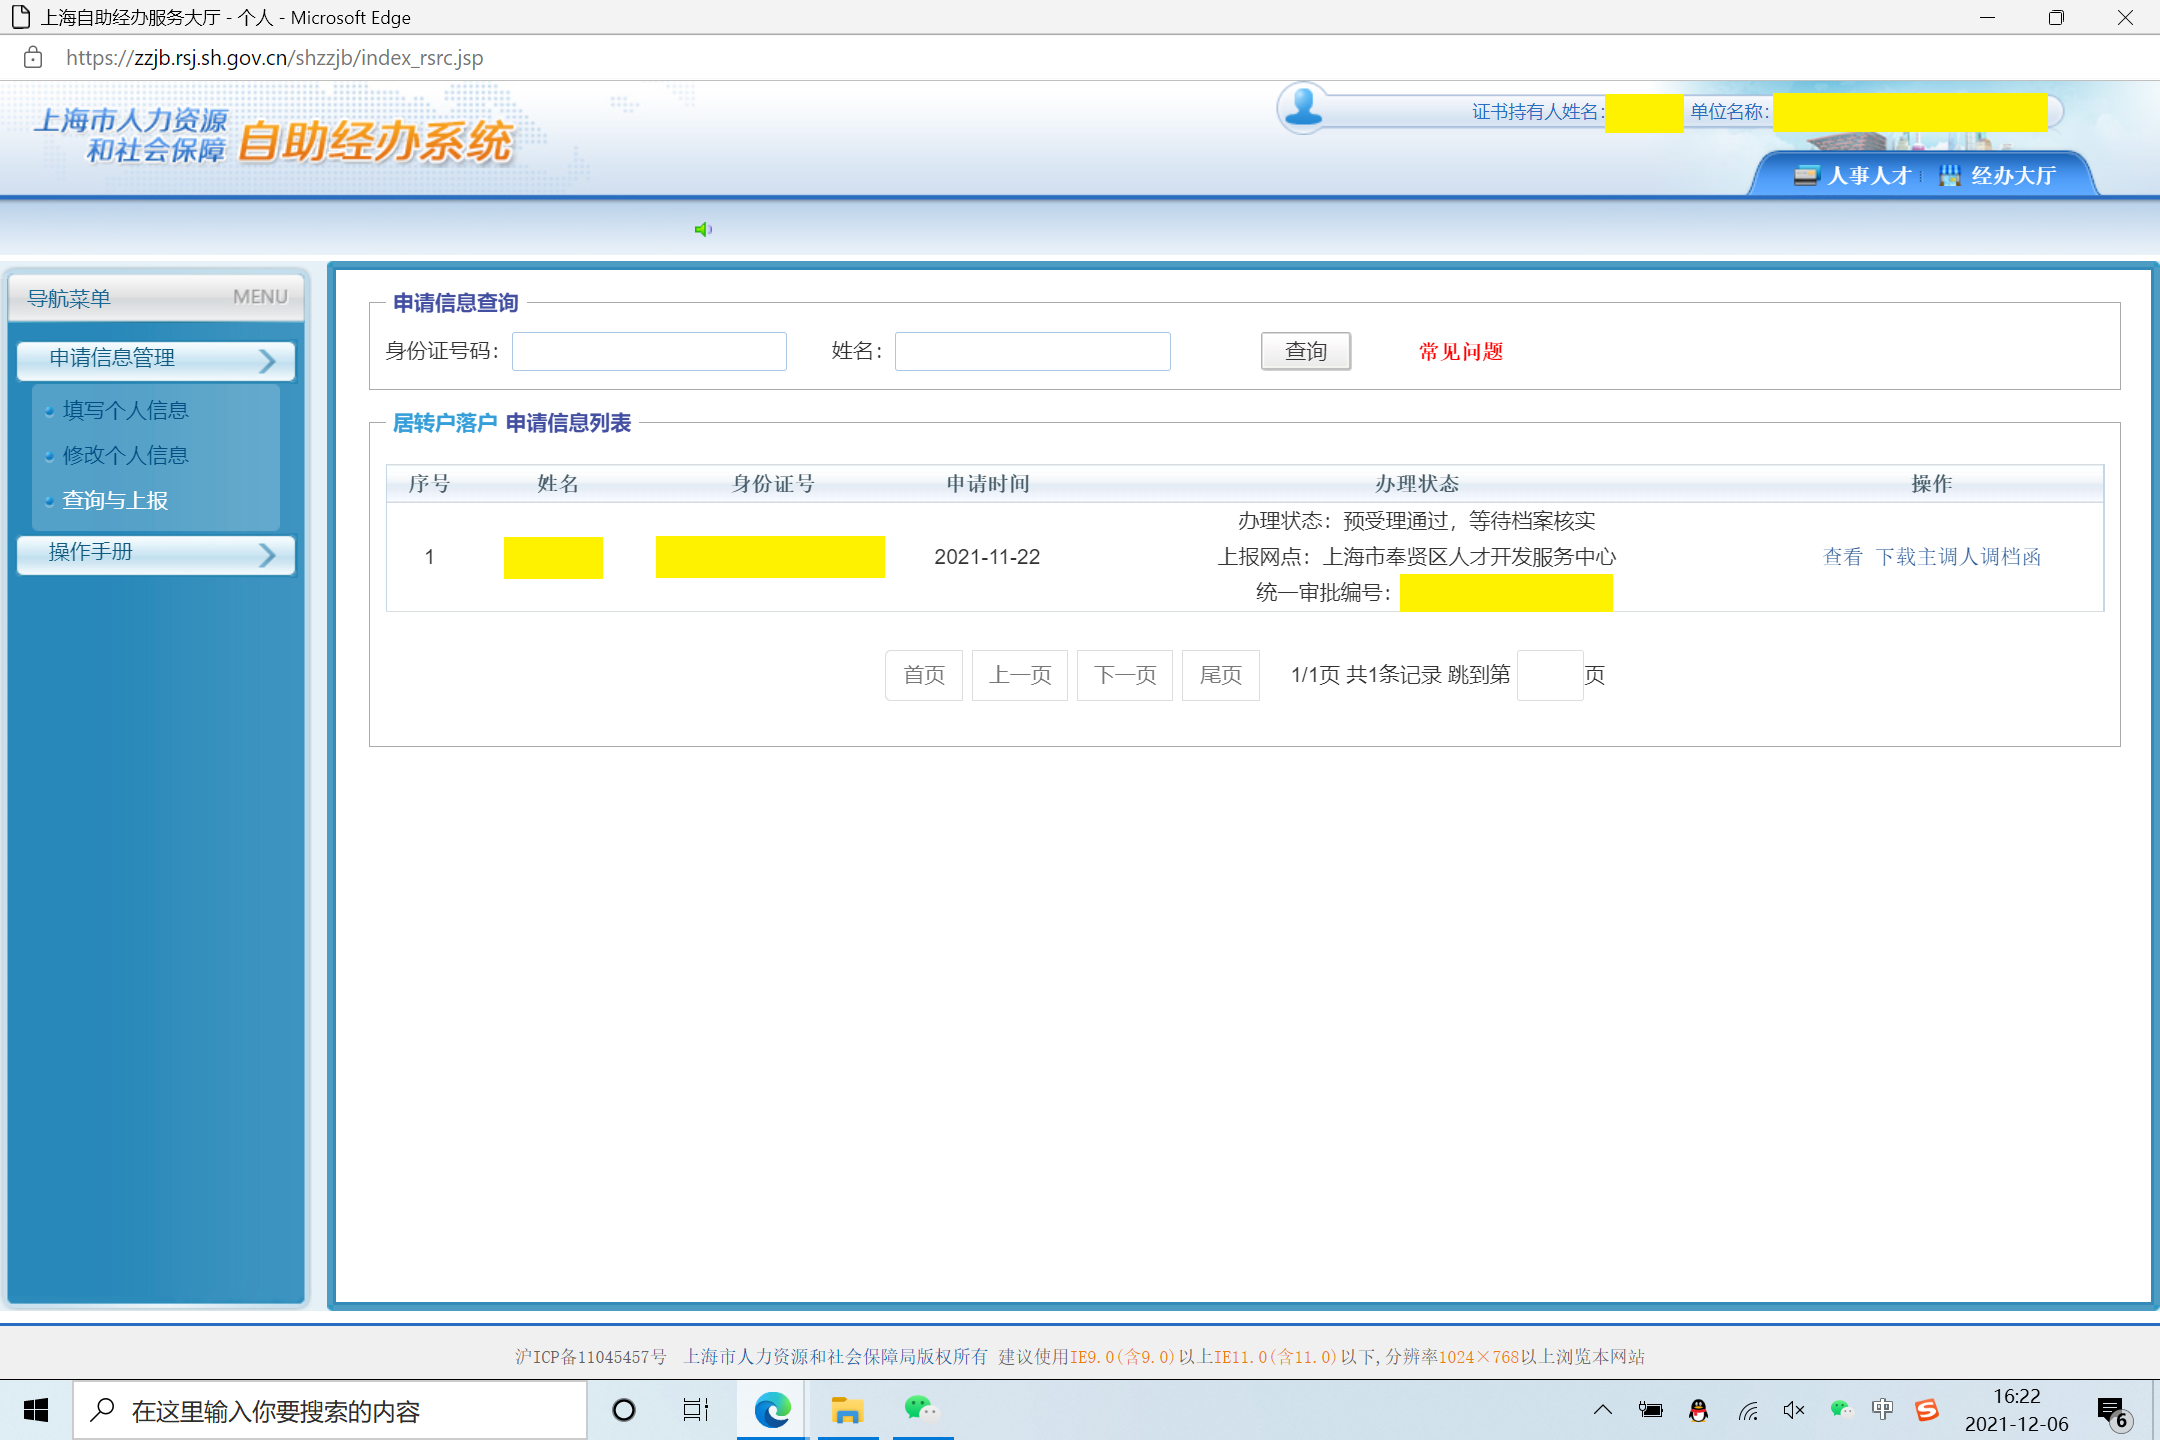This screenshot has height=1440, width=2160.
Task: Toggle the 中 input language indicator
Action: (x=1883, y=1411)
